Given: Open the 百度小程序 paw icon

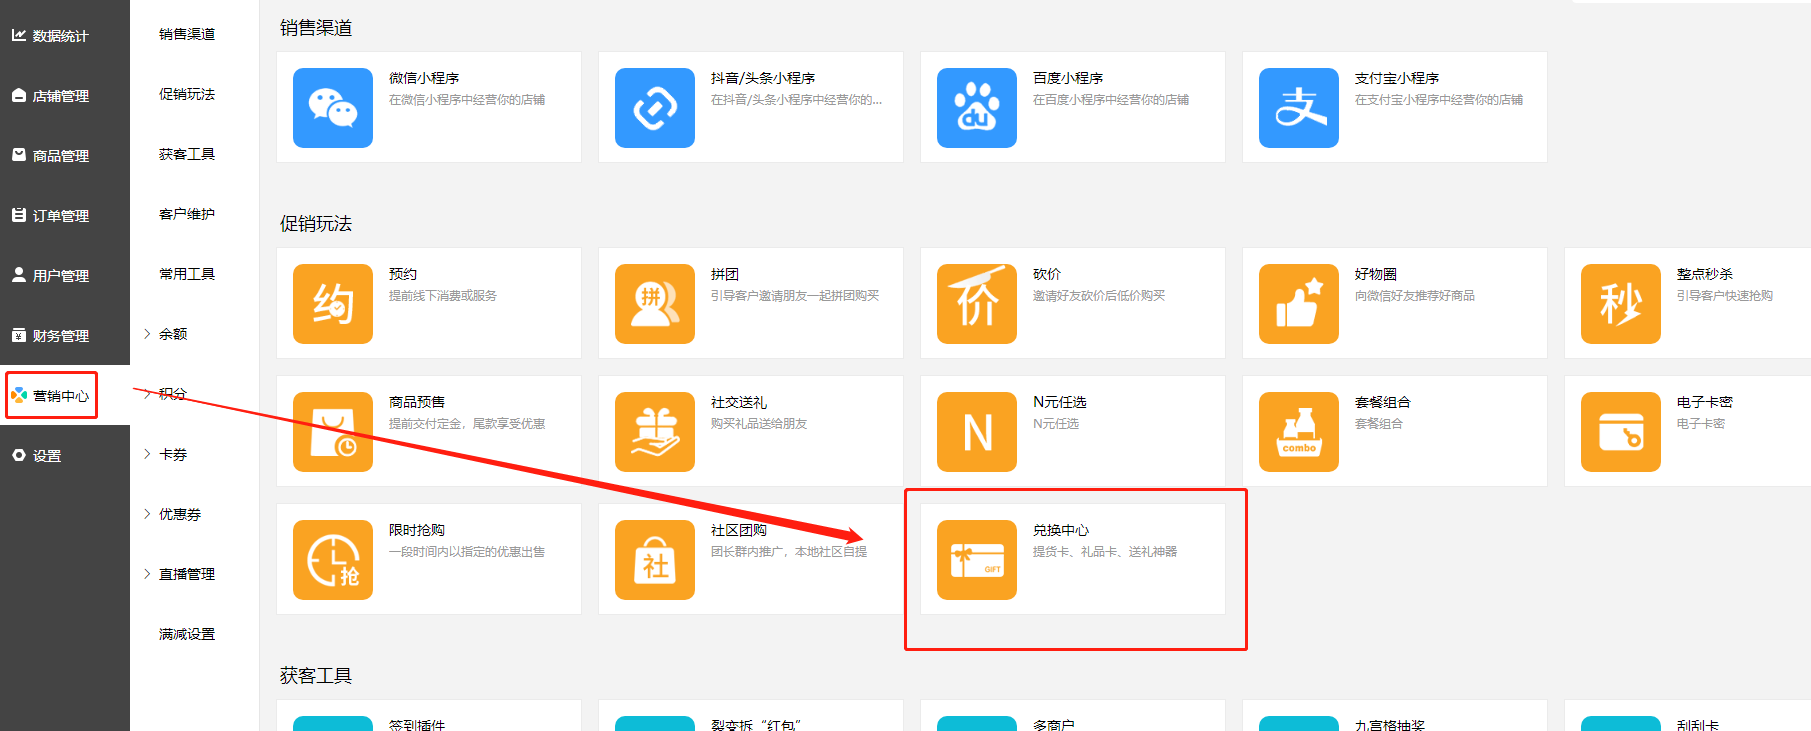Looking at the screenshot, I should [x=977, y=108].
